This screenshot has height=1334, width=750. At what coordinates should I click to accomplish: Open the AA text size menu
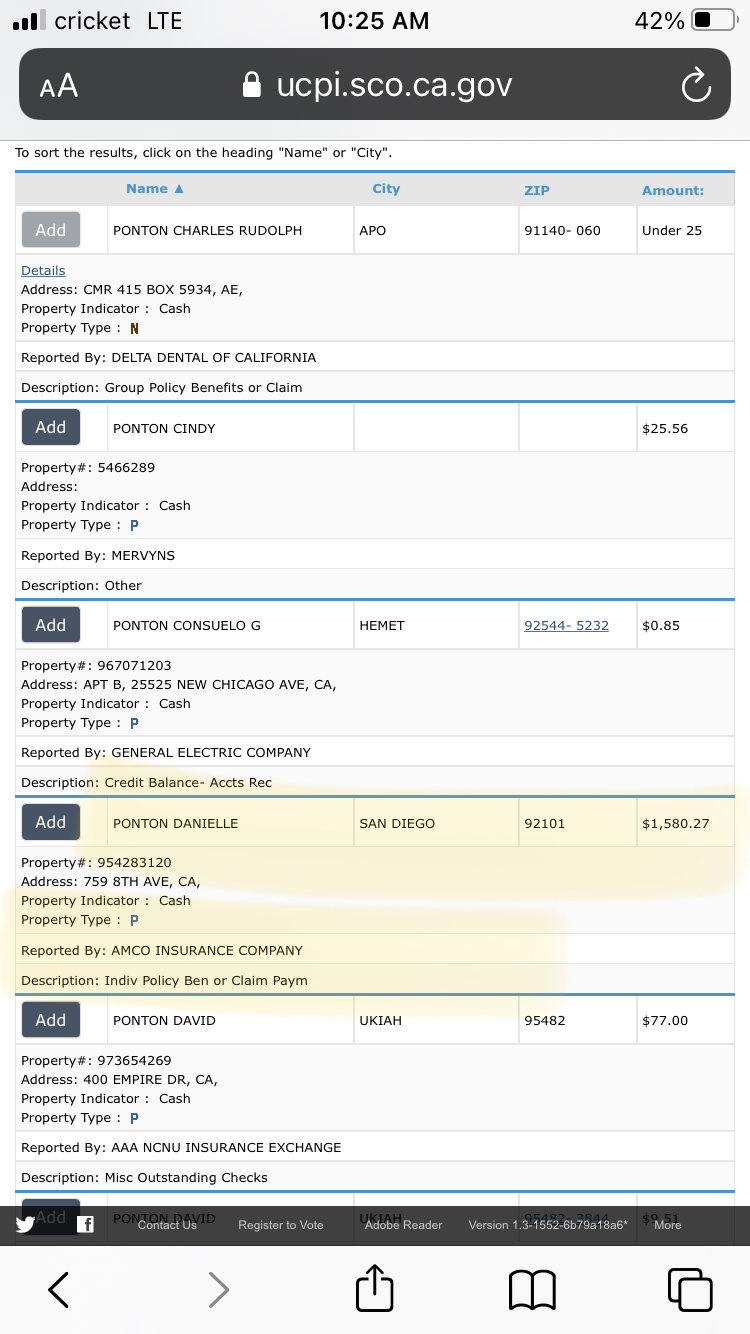point(59,86)
